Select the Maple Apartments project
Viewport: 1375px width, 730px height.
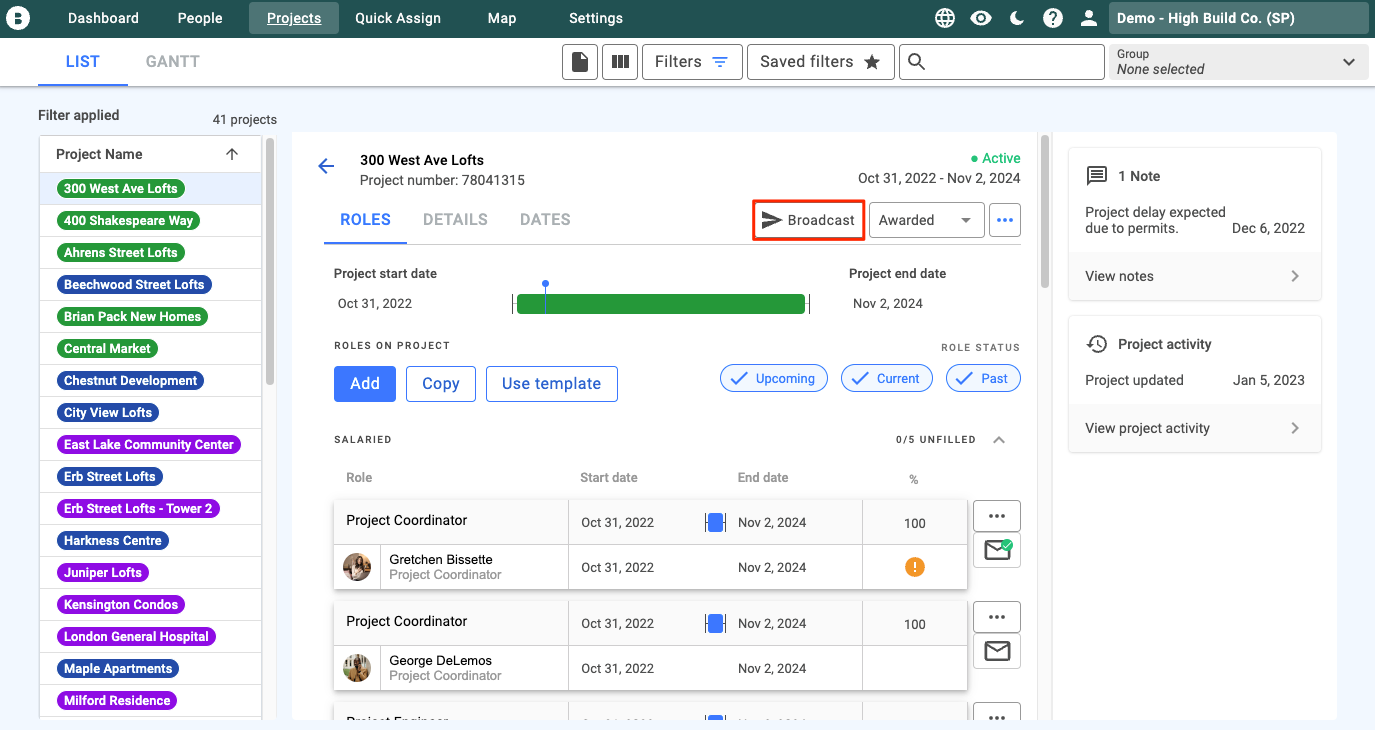118,668
